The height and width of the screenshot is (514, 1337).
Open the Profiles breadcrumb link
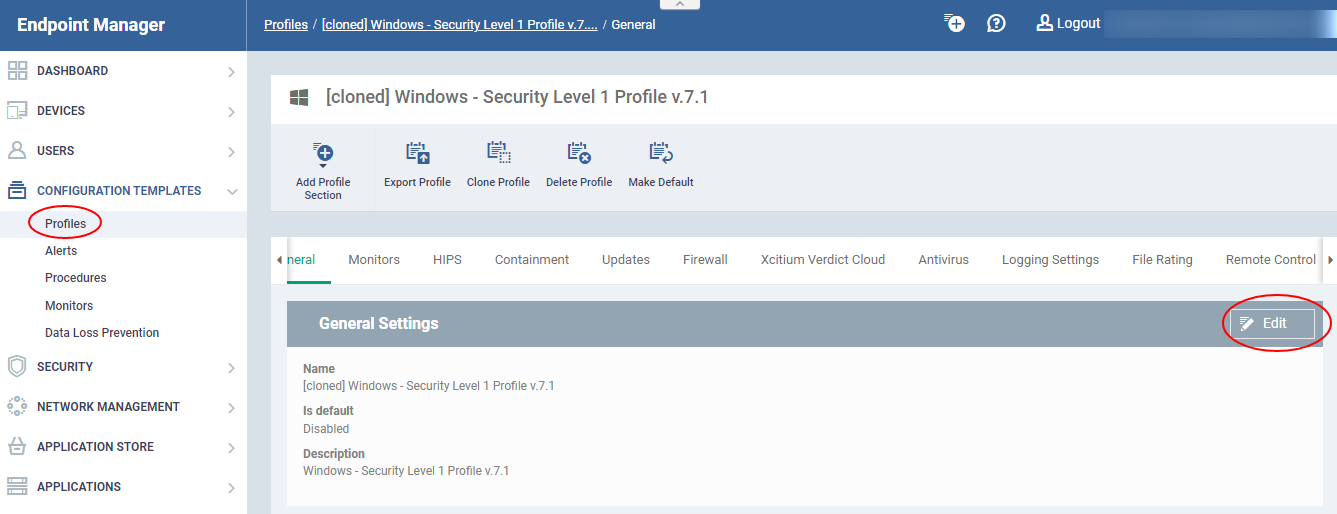point(286,25)
